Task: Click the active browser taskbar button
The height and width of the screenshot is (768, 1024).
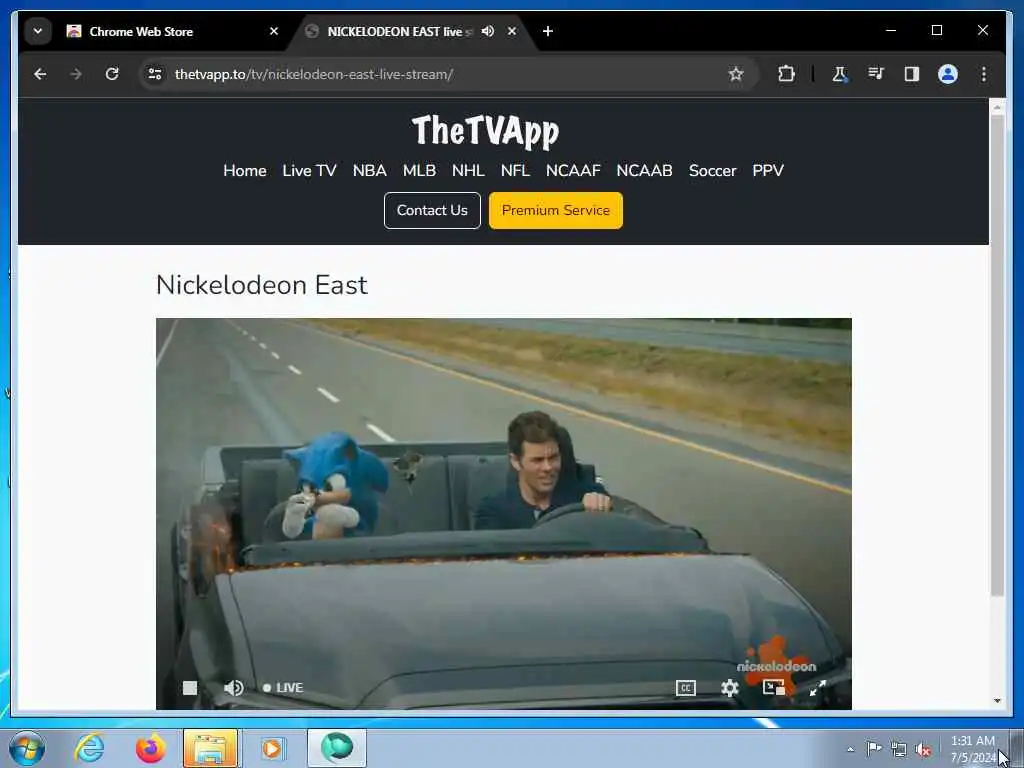Action: [337, 748]
